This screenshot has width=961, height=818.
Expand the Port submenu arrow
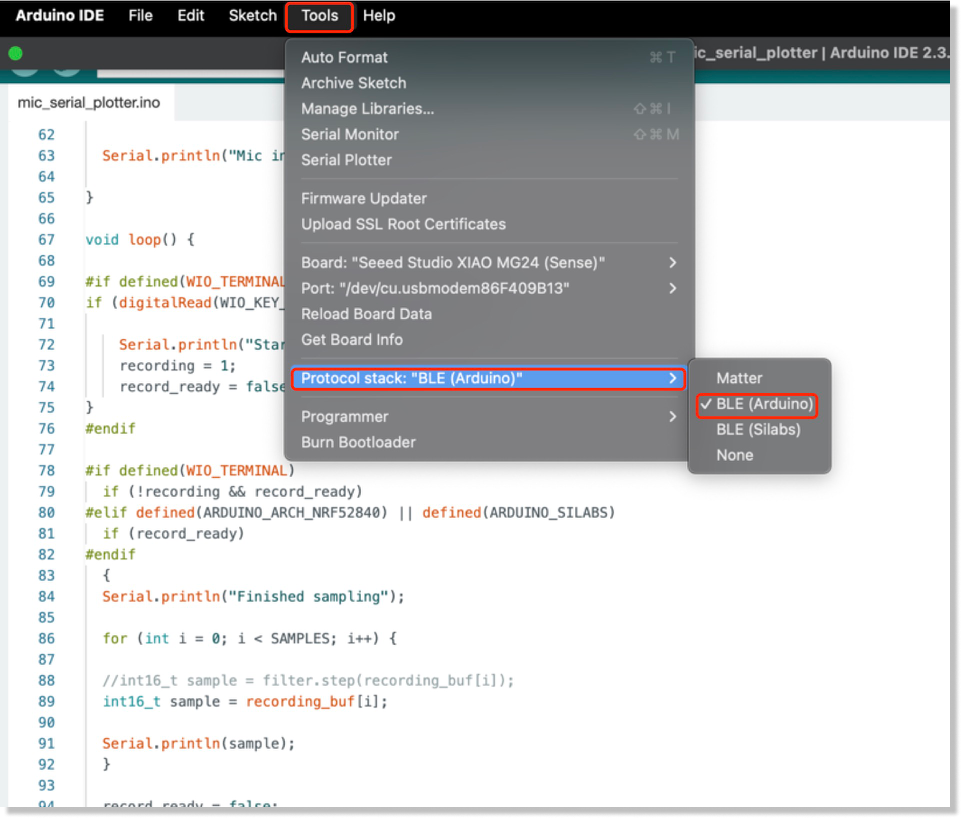[672, 289]
